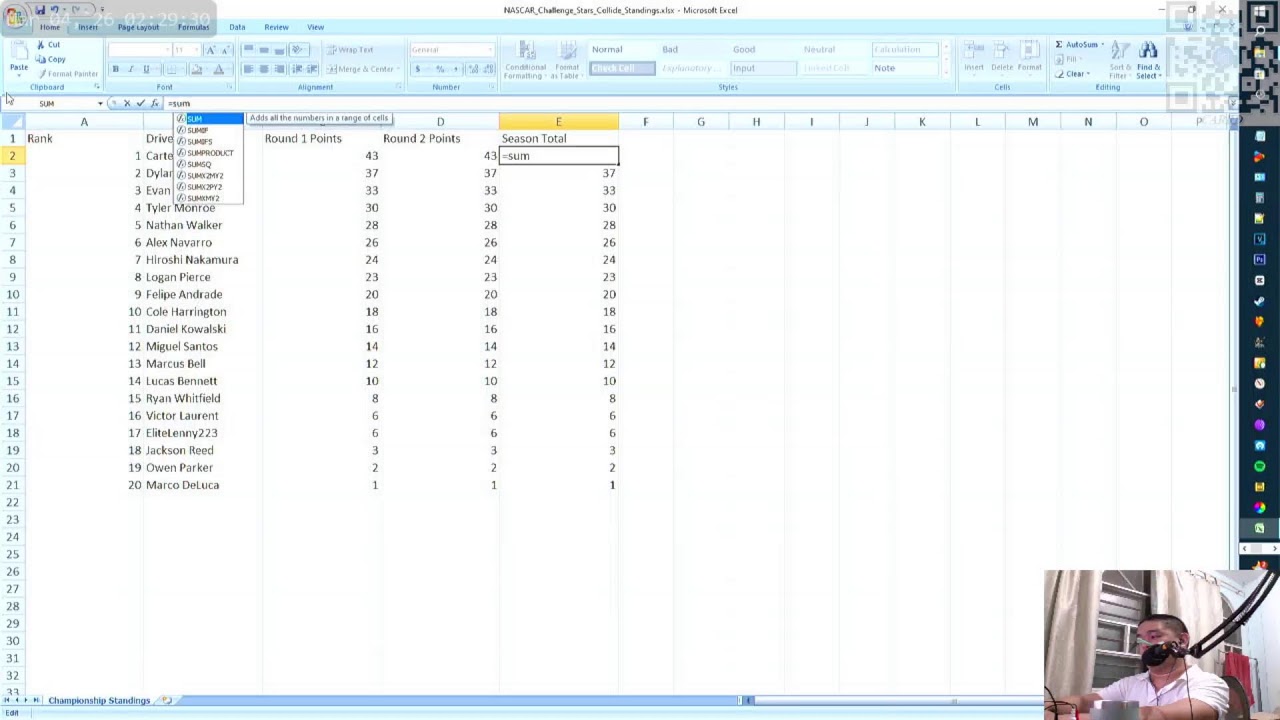Toggle Underline formatting
The image size is (1280, 720).
click(x=146, y=69)
